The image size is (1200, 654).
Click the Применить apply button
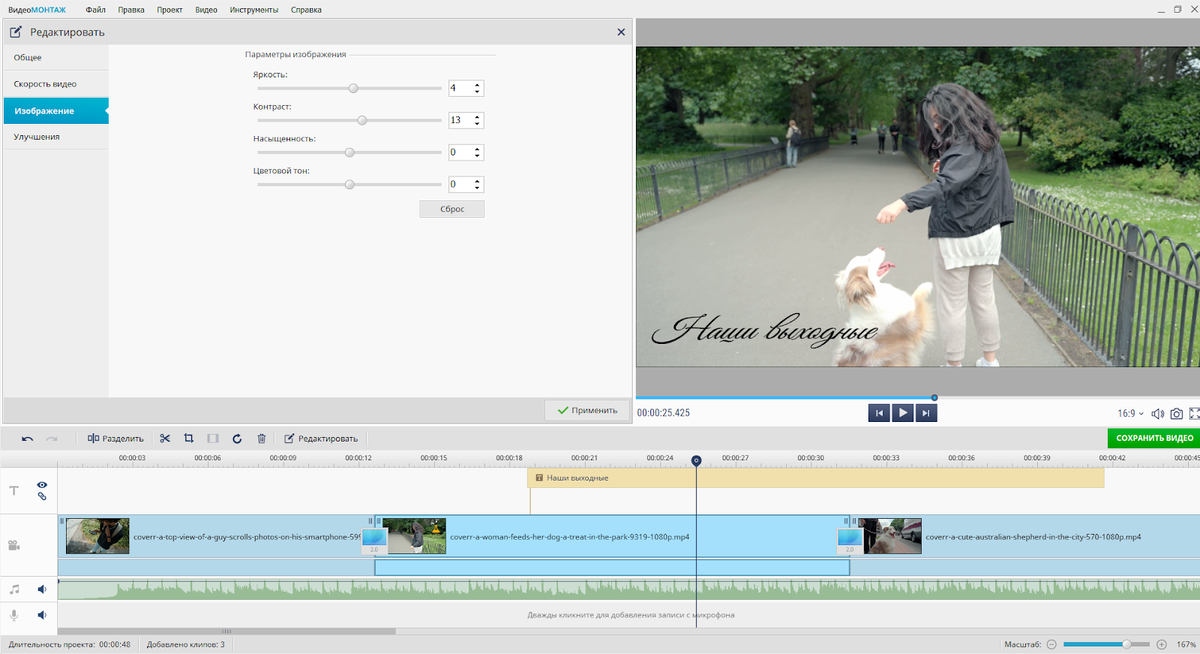coord(587,410)
